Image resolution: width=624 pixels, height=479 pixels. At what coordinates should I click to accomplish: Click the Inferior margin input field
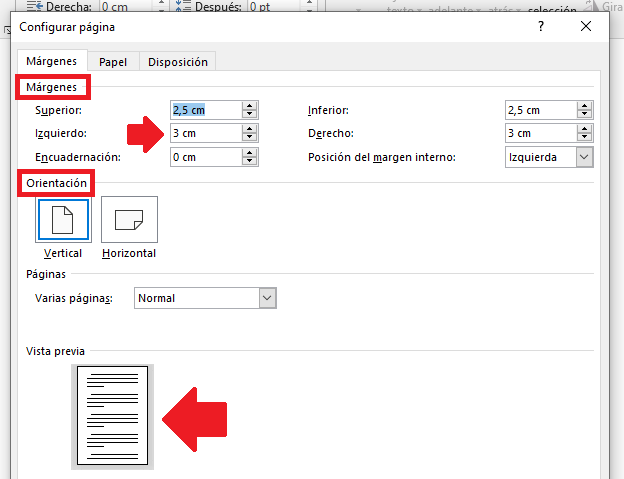[x=541, y=110]
